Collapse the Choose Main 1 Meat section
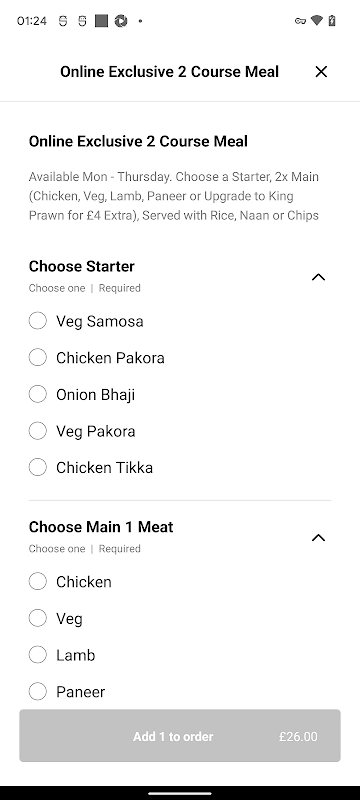This screenshot has height=800, width=360. point(318,538)
